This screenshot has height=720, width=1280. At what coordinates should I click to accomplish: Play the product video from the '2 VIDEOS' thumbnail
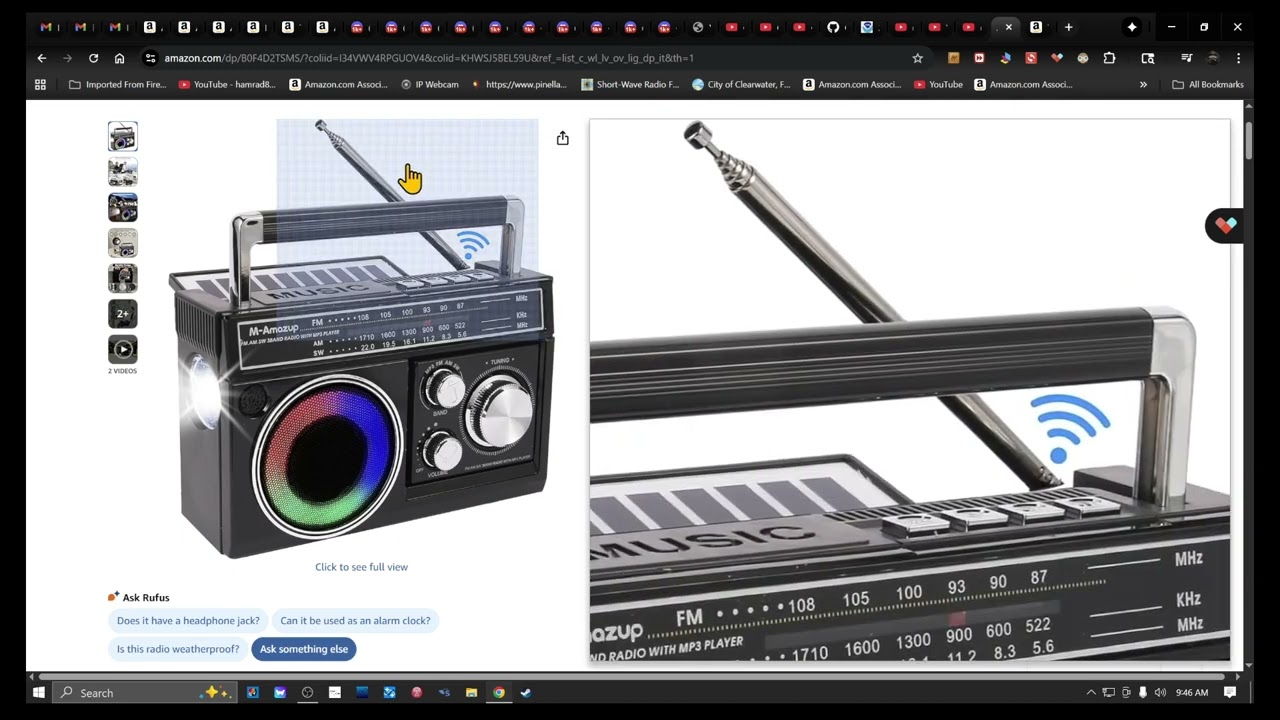pyautogui.click(x=123, y=349)
